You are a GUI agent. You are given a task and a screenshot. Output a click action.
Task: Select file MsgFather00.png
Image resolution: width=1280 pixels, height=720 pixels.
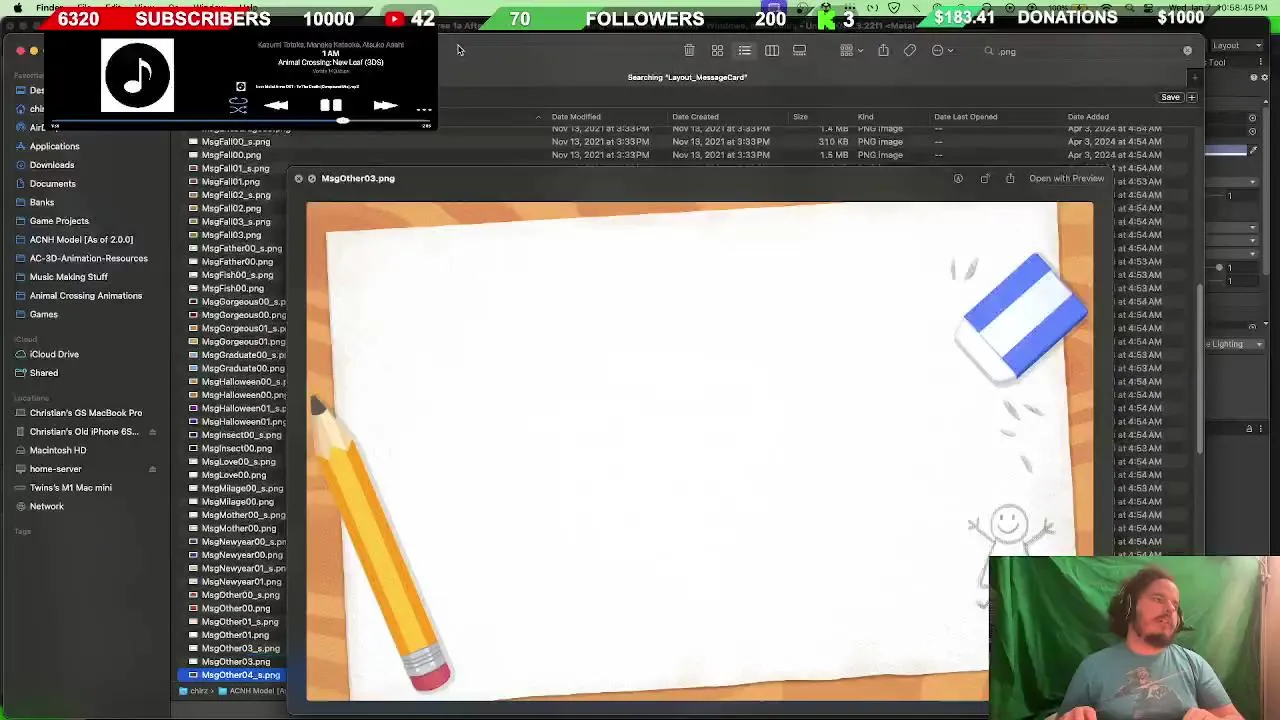click(236, 262)
